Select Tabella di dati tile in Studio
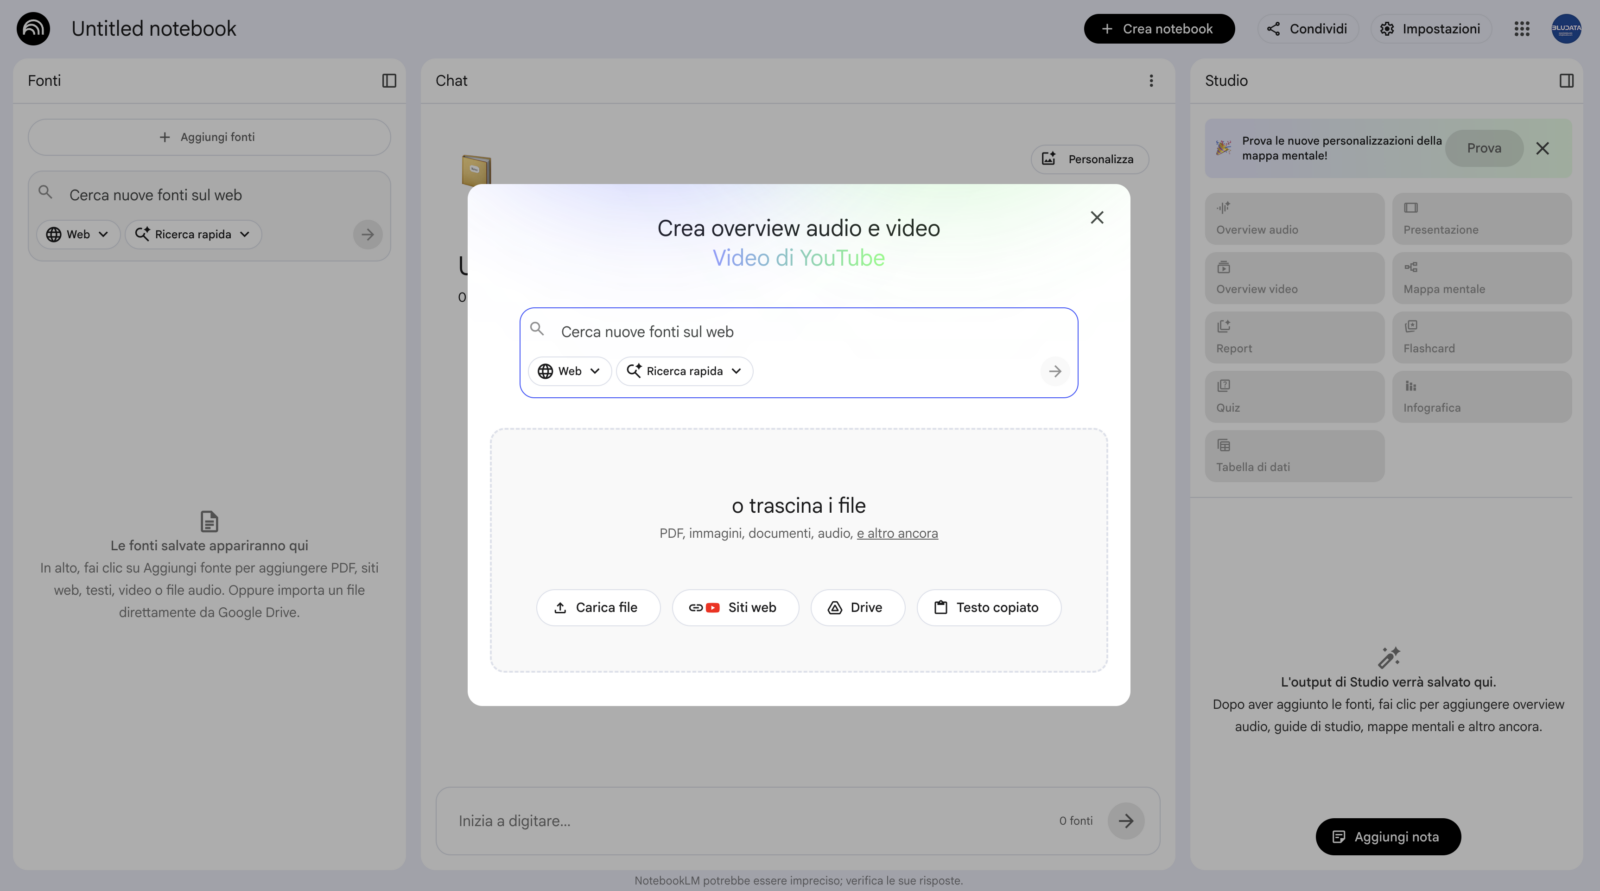 pyautogui.click(x=1295, y=456)
